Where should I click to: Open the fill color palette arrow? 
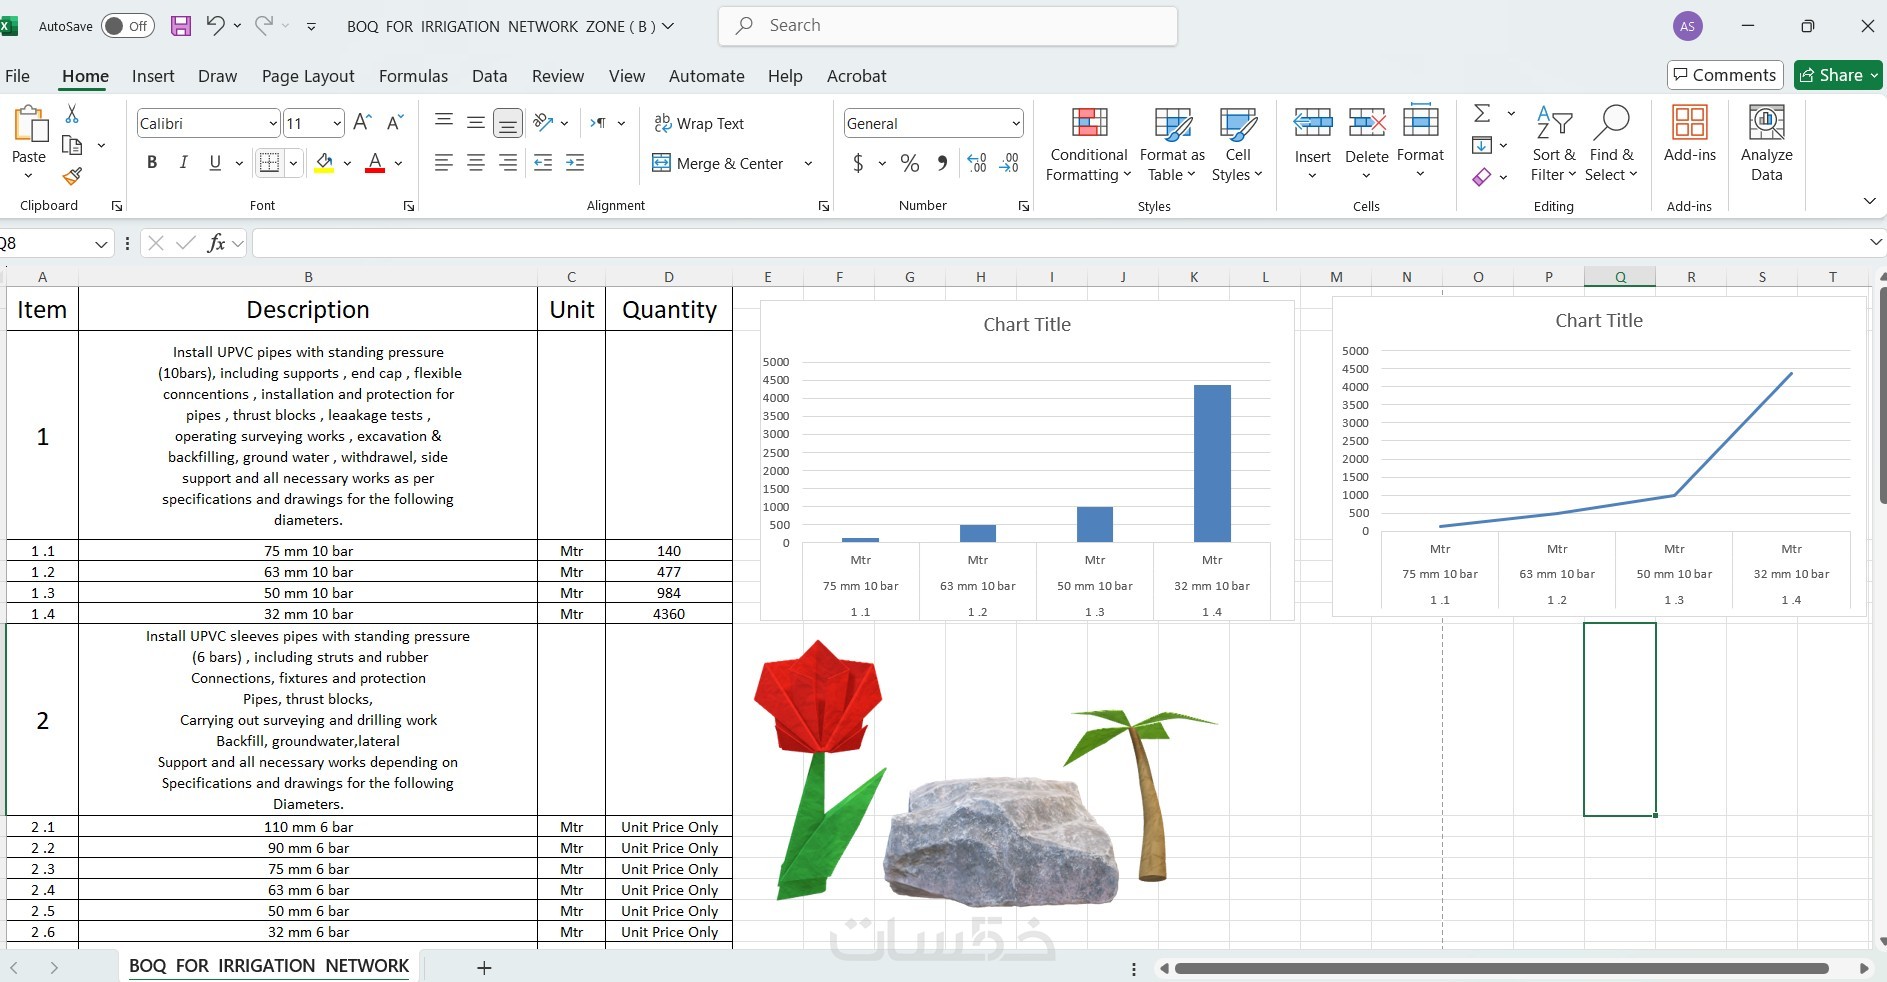(x=347, y=163)
